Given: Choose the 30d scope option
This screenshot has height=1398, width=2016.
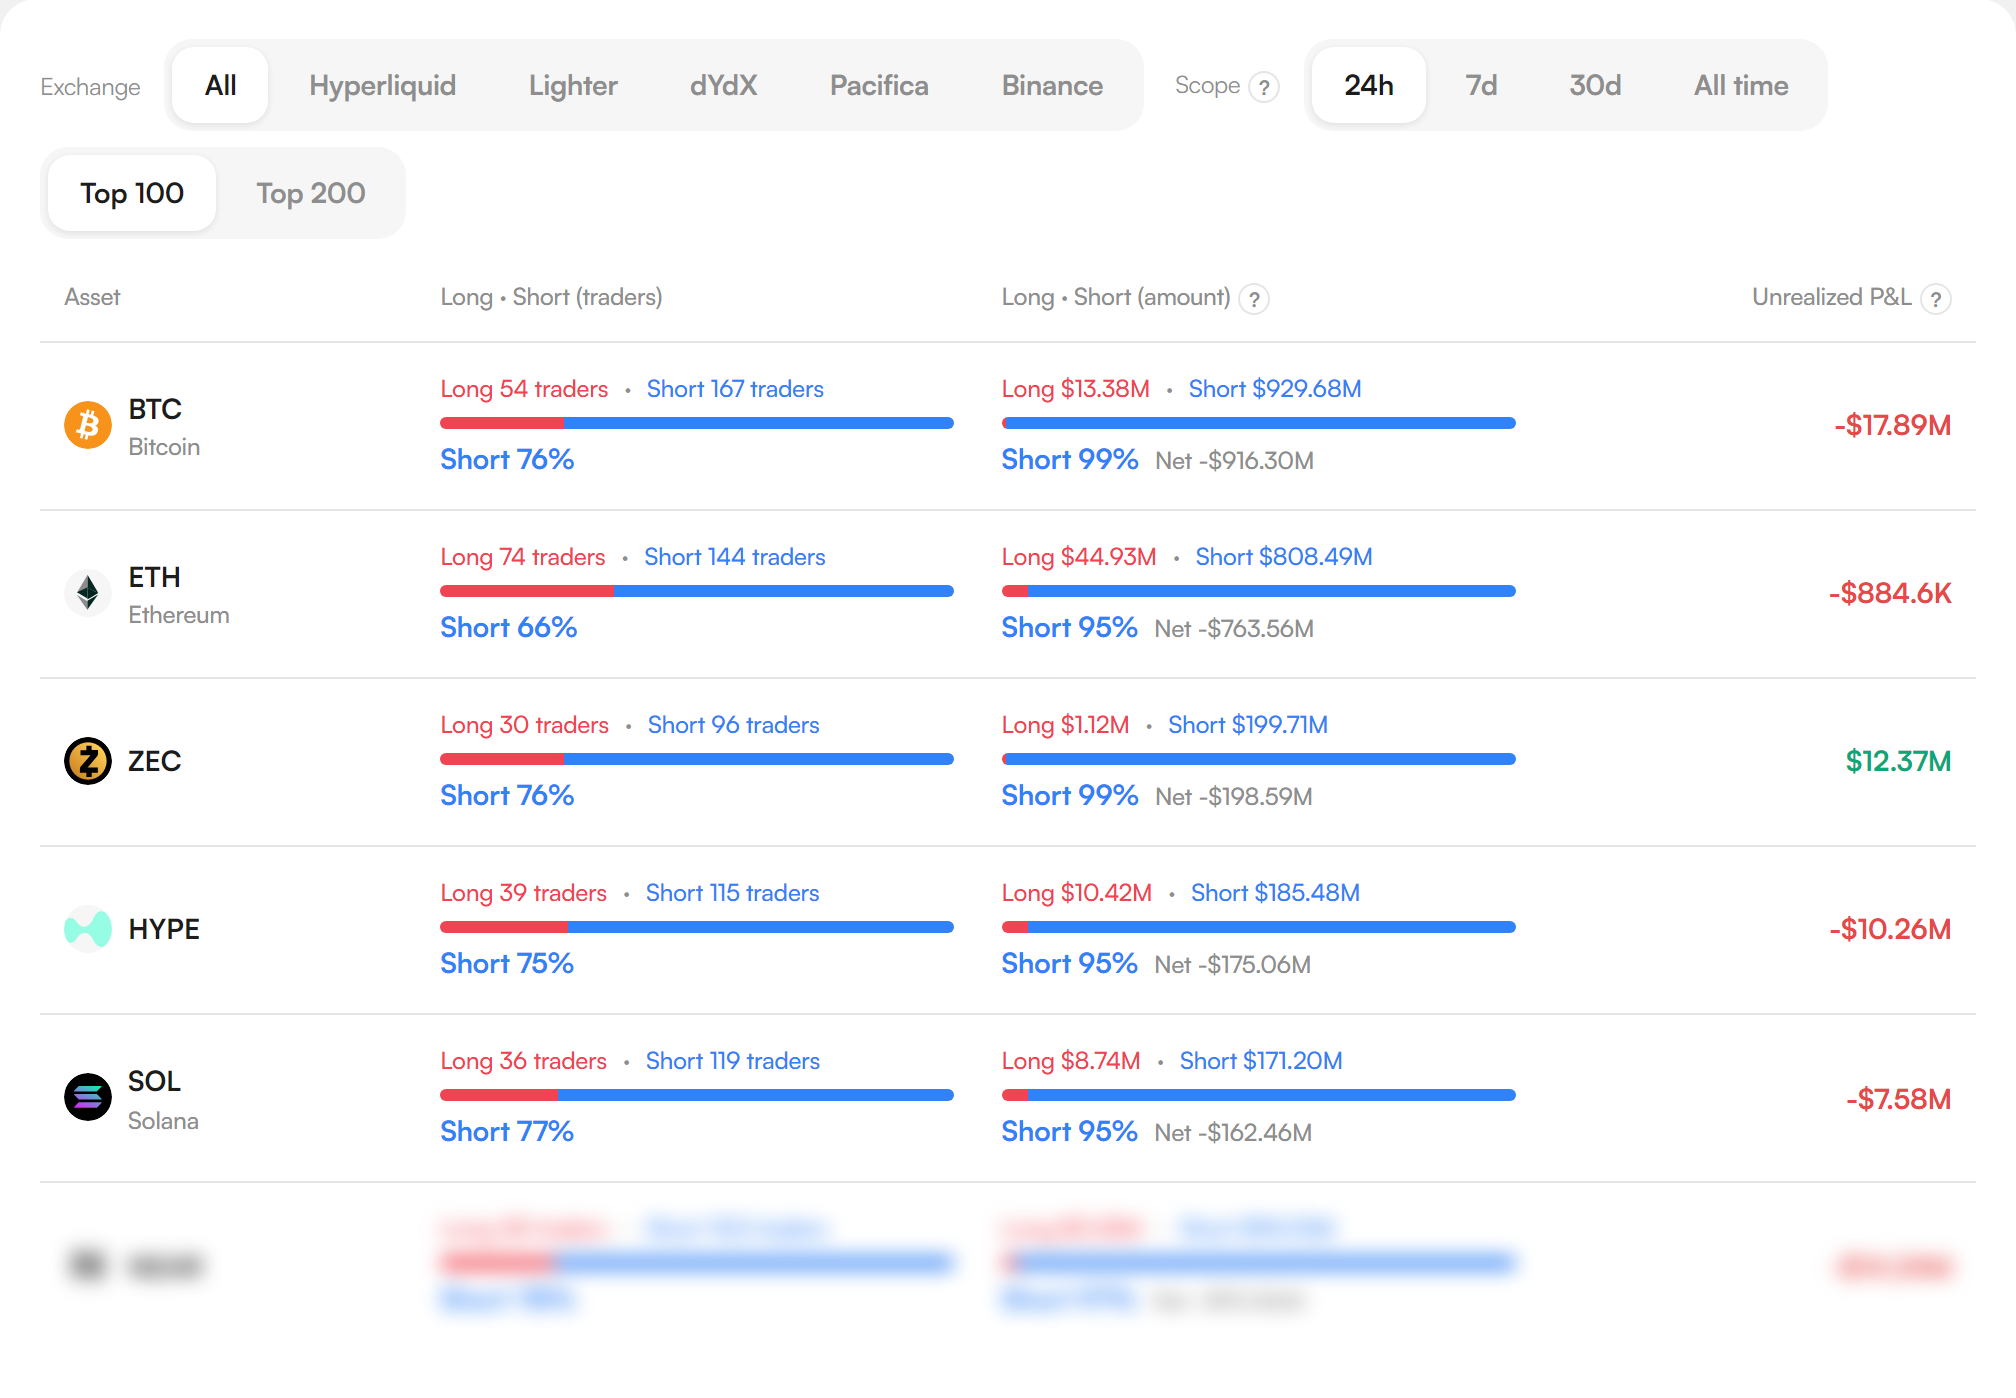Looking at the screenshot, I should (1595, 85).
